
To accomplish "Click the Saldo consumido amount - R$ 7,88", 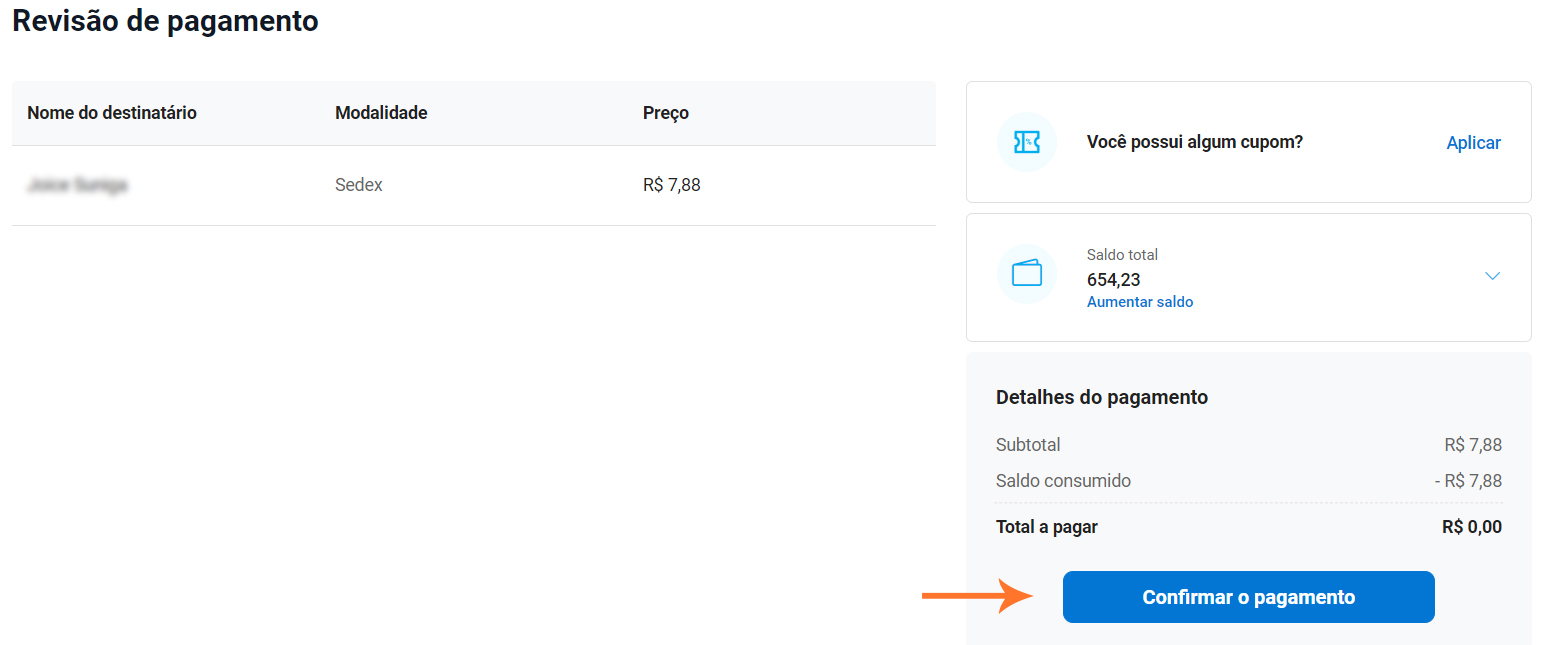I will pos(1467,481).
